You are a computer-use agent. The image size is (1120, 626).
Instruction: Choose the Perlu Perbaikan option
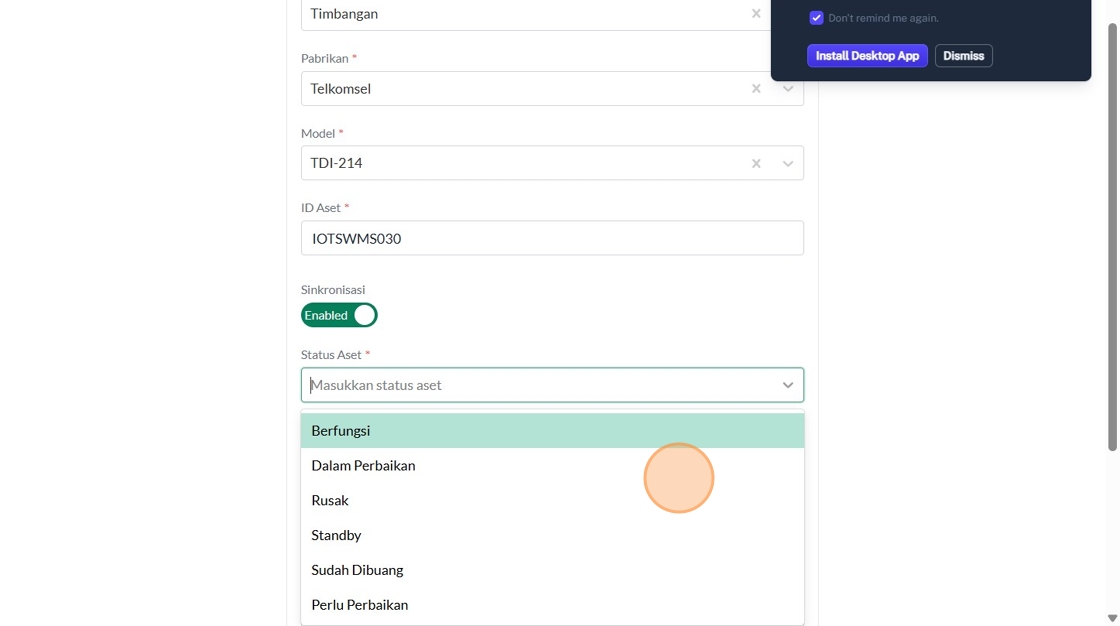coord(360,605)
